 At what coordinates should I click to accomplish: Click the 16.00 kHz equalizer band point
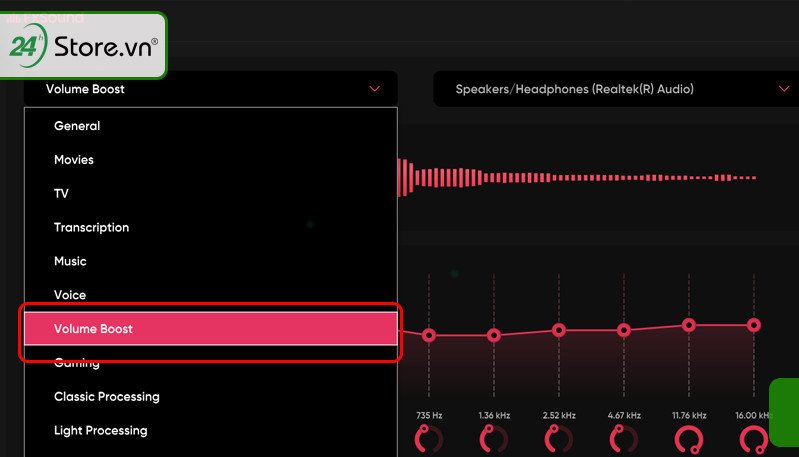tap(754, 325)
